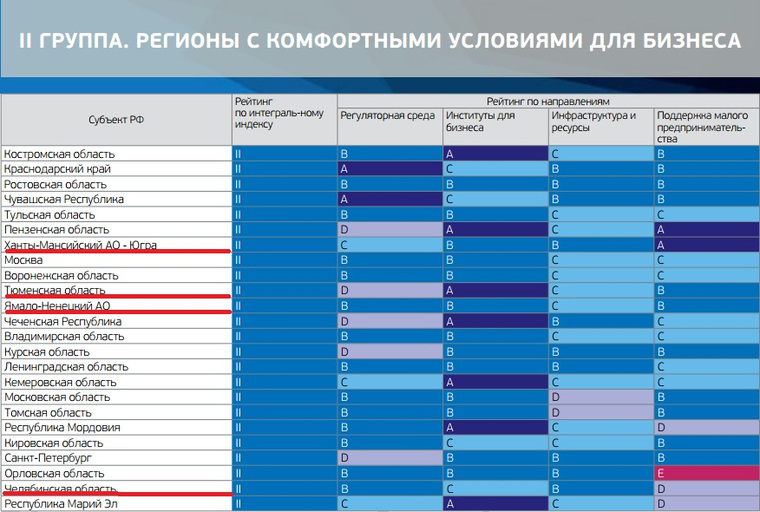The height and width of the screenshot is (512, 760).
Task: Click Курская область's D in Регуляторная среда
Action: (390, 352)
